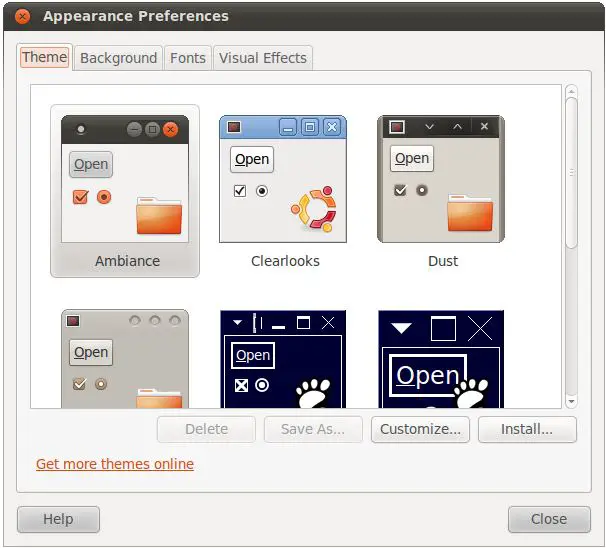Click the checked checkbox in Ambiance preview
Screen dimensions: 606x548
(x=81, y=197)
